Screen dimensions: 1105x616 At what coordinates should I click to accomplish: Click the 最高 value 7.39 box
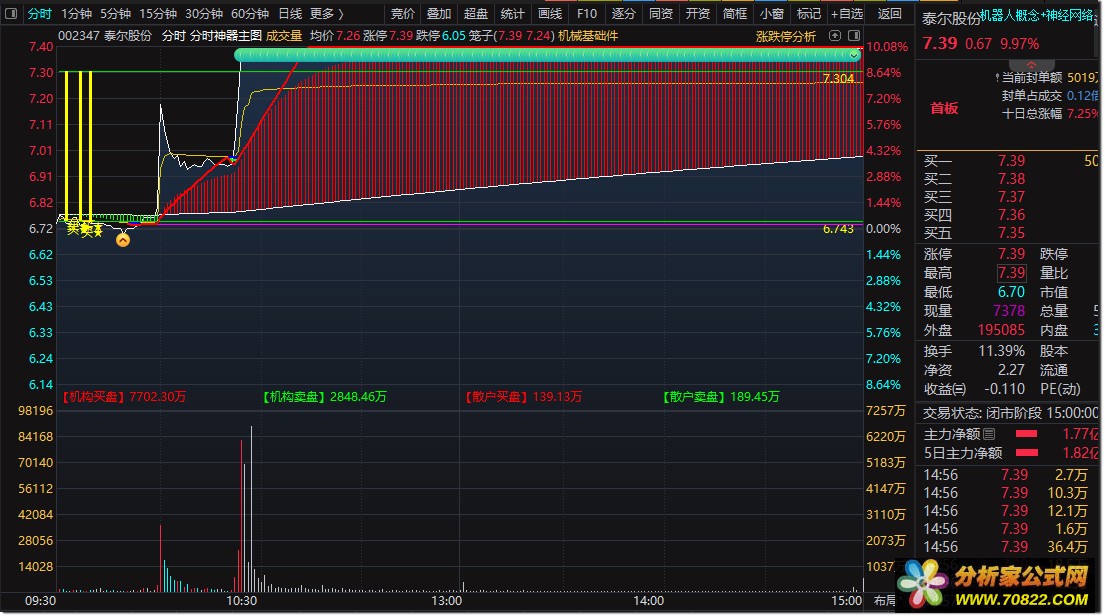tap(1011, 273)
